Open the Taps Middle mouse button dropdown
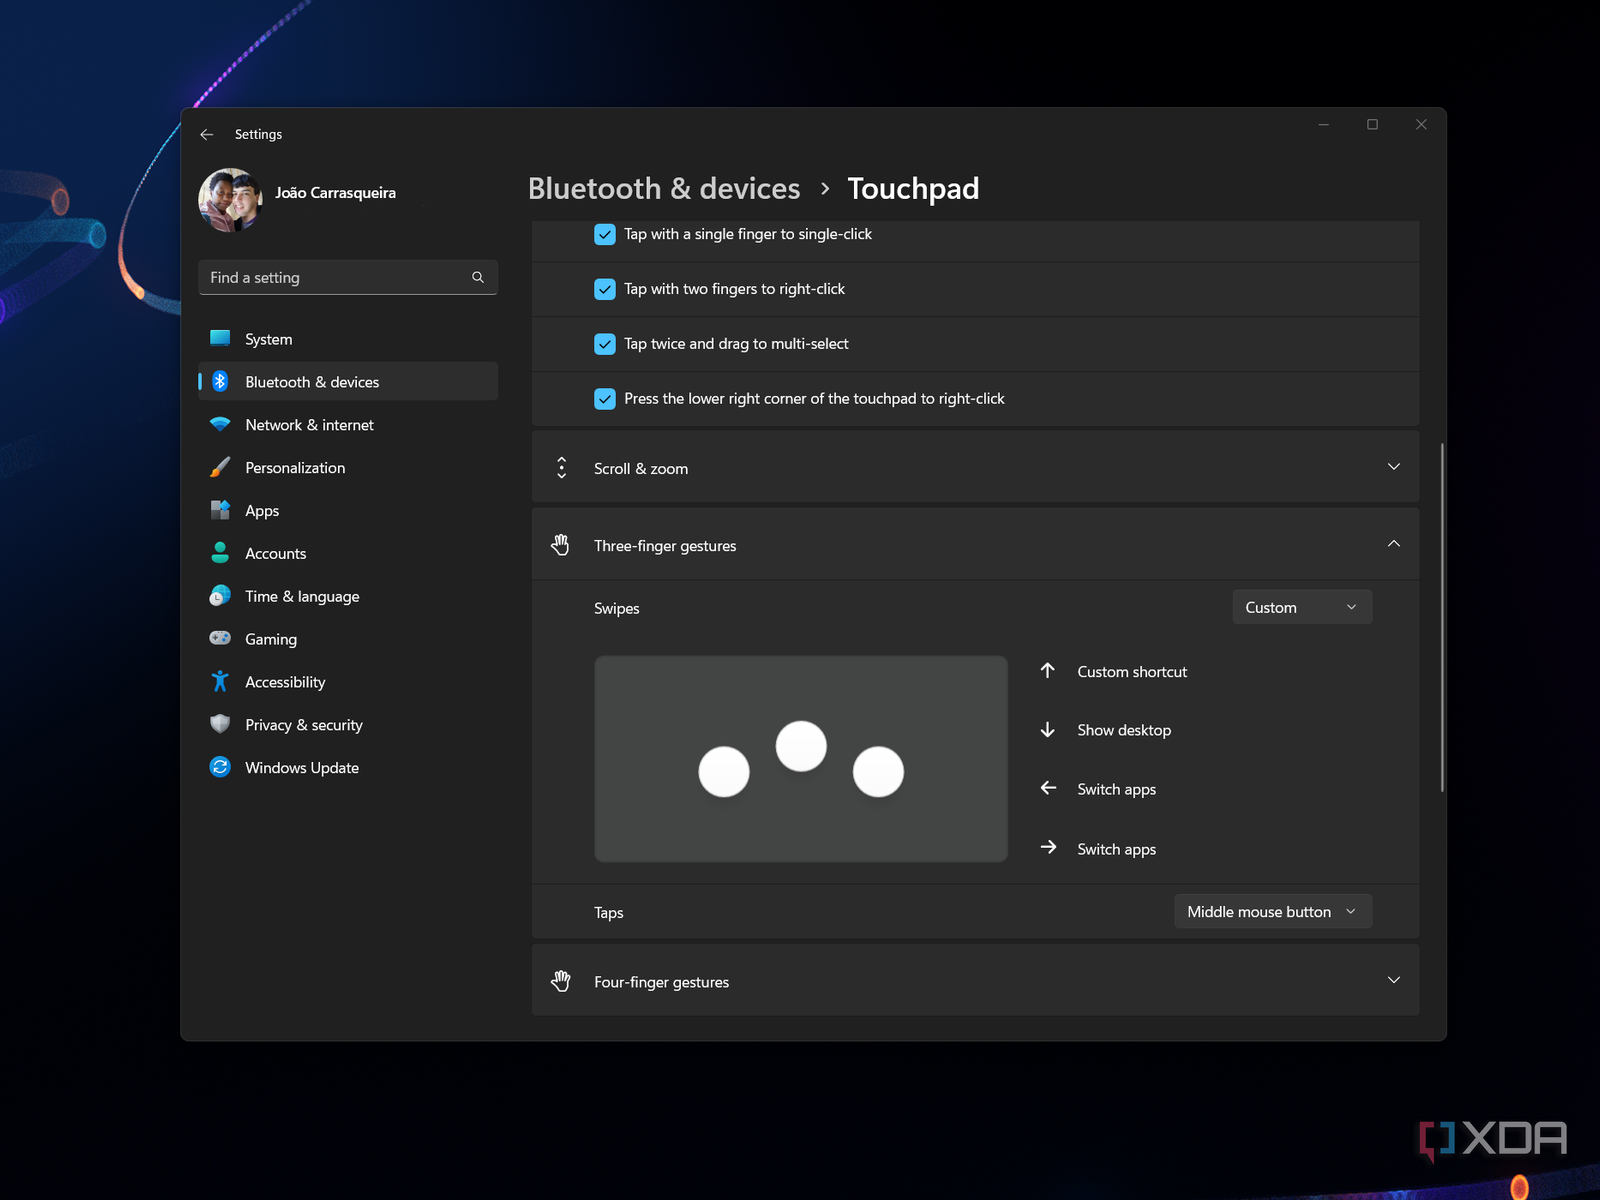The image size is (1600, 1200). tap(1272, 911)
